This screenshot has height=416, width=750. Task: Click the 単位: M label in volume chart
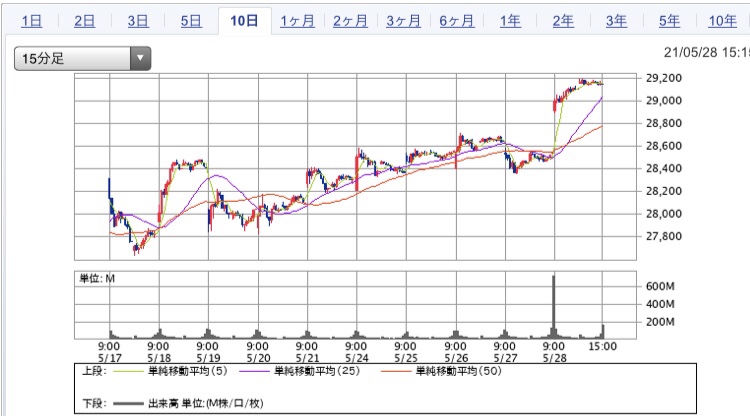97,279
